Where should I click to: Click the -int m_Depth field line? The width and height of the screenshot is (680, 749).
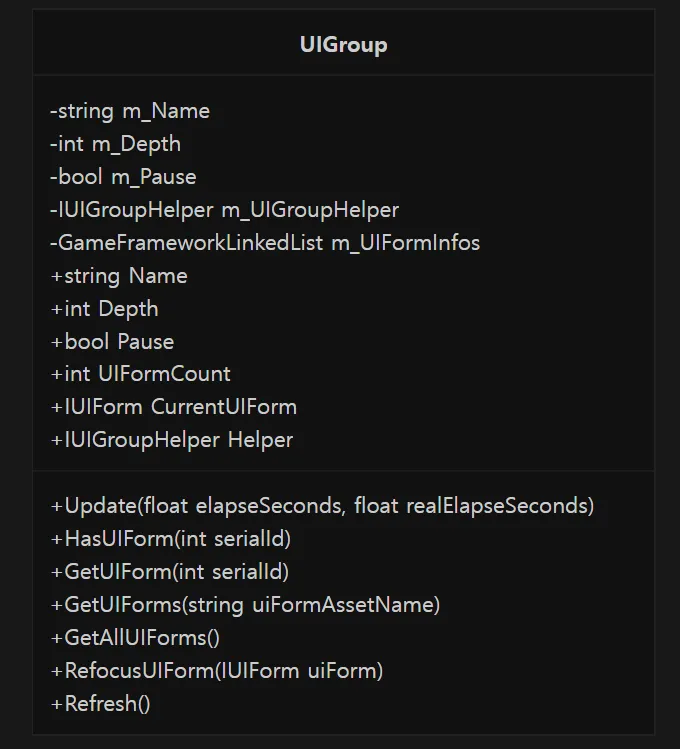point(116,144)
